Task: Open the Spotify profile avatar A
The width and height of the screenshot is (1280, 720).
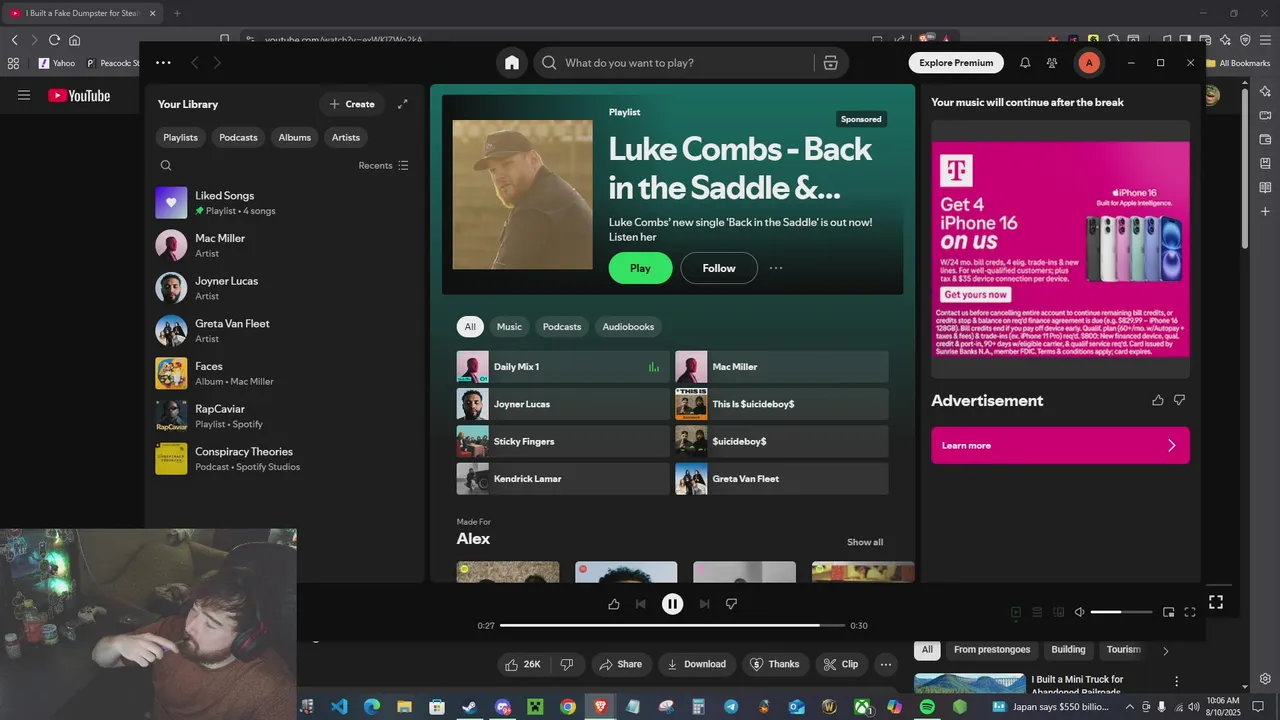Action: click(x=1088, y=63)
